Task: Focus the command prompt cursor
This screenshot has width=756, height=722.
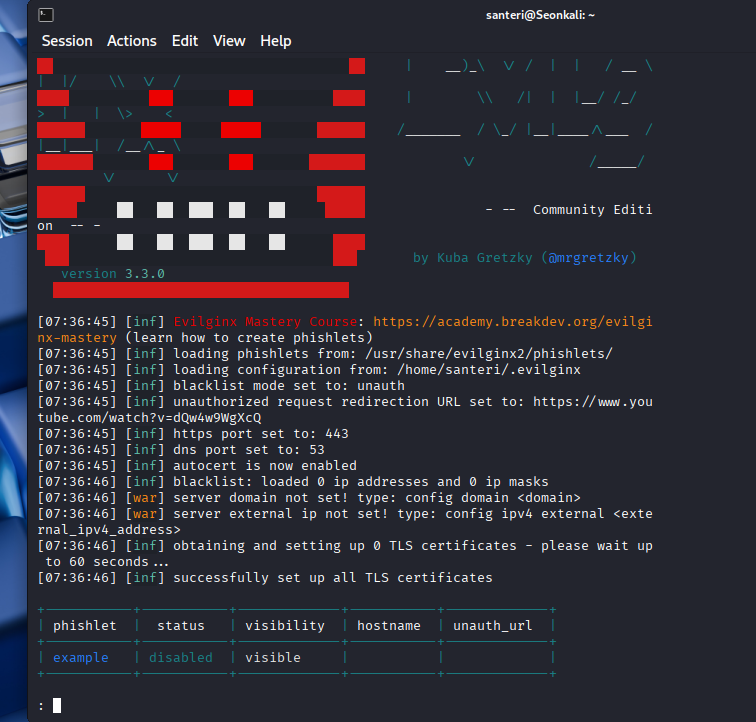Action: pos(57,706)
